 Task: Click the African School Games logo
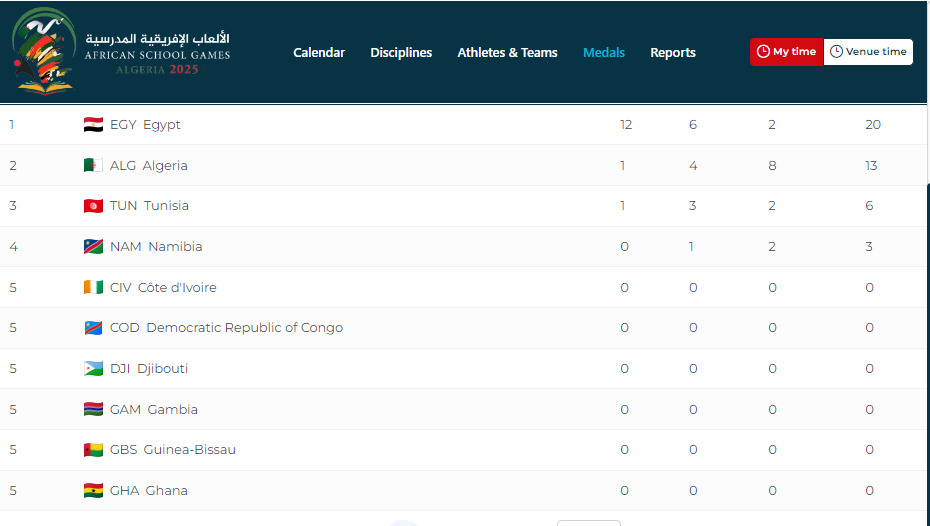[x=120, y=51]
